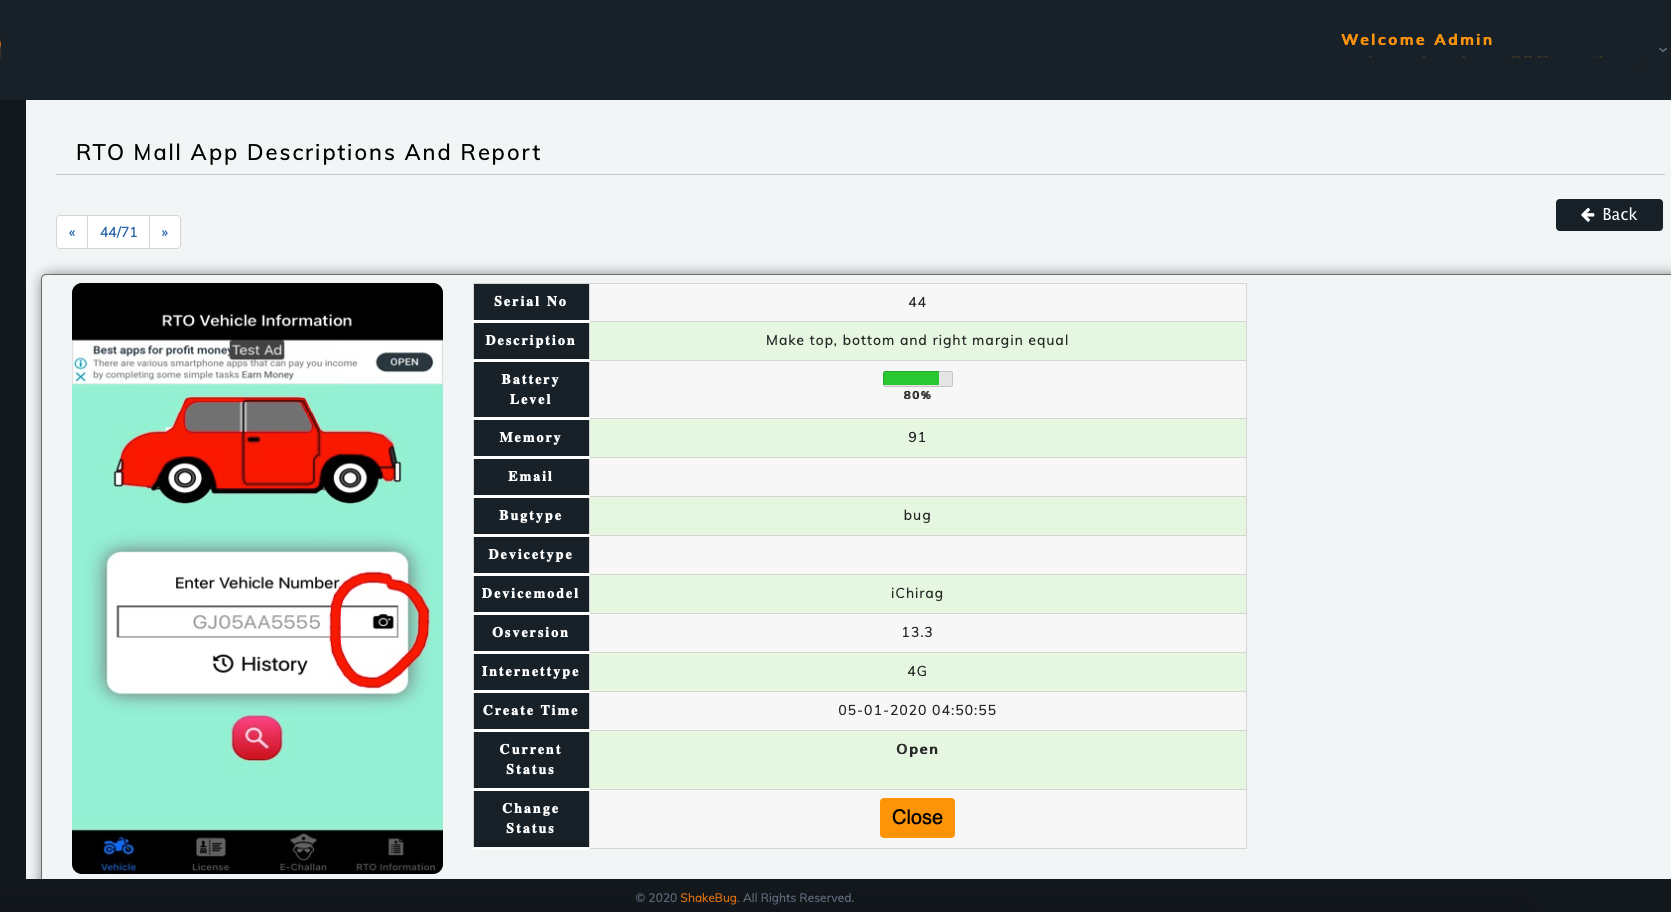Expand the chevron beside Welcome Admin
1671x912 pixels.
(1662, 49)
